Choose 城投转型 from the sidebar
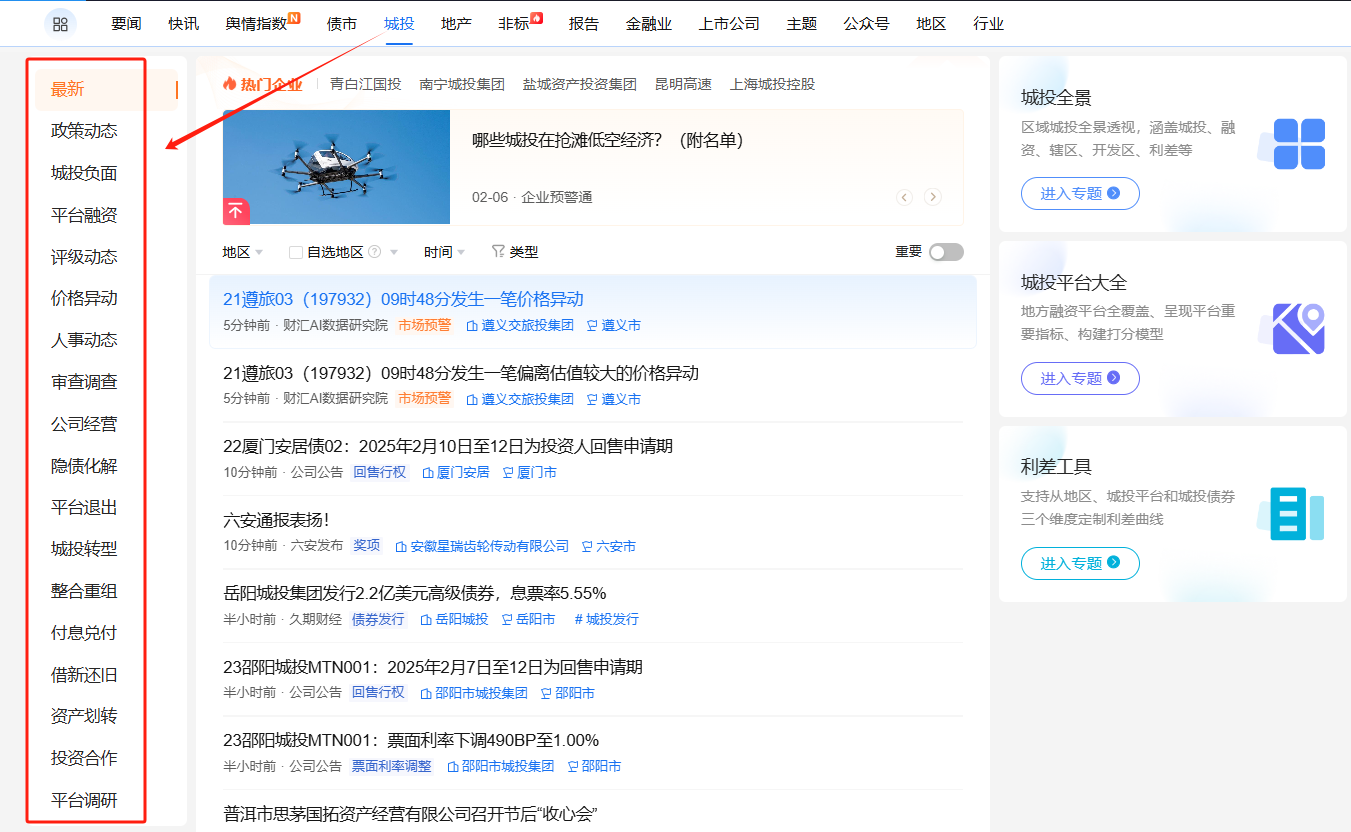Screen dimensions: 1351x832 [84, 549]
